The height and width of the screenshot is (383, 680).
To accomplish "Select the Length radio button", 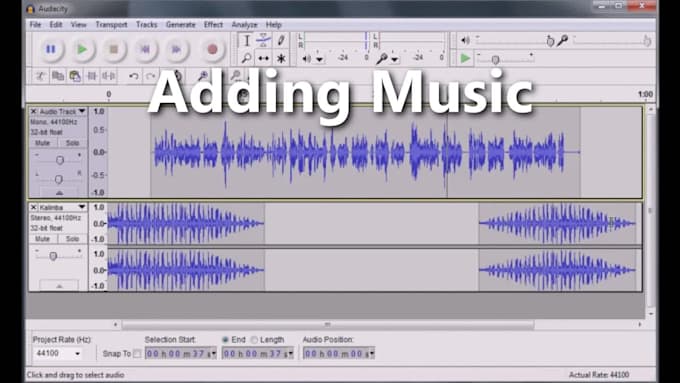I will click(254, 340).
